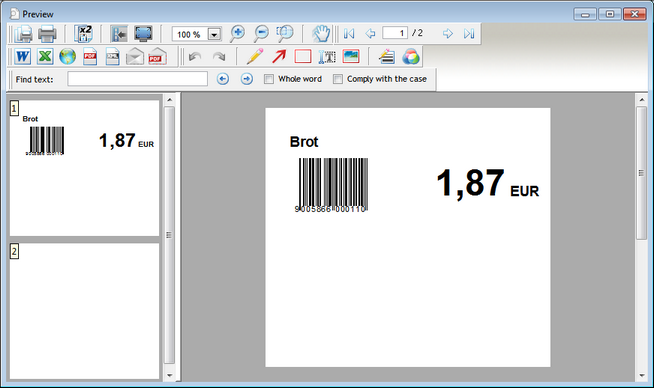Choose the red rectangle shape tool
Screen dimensions: 654x388
point(303,56)
